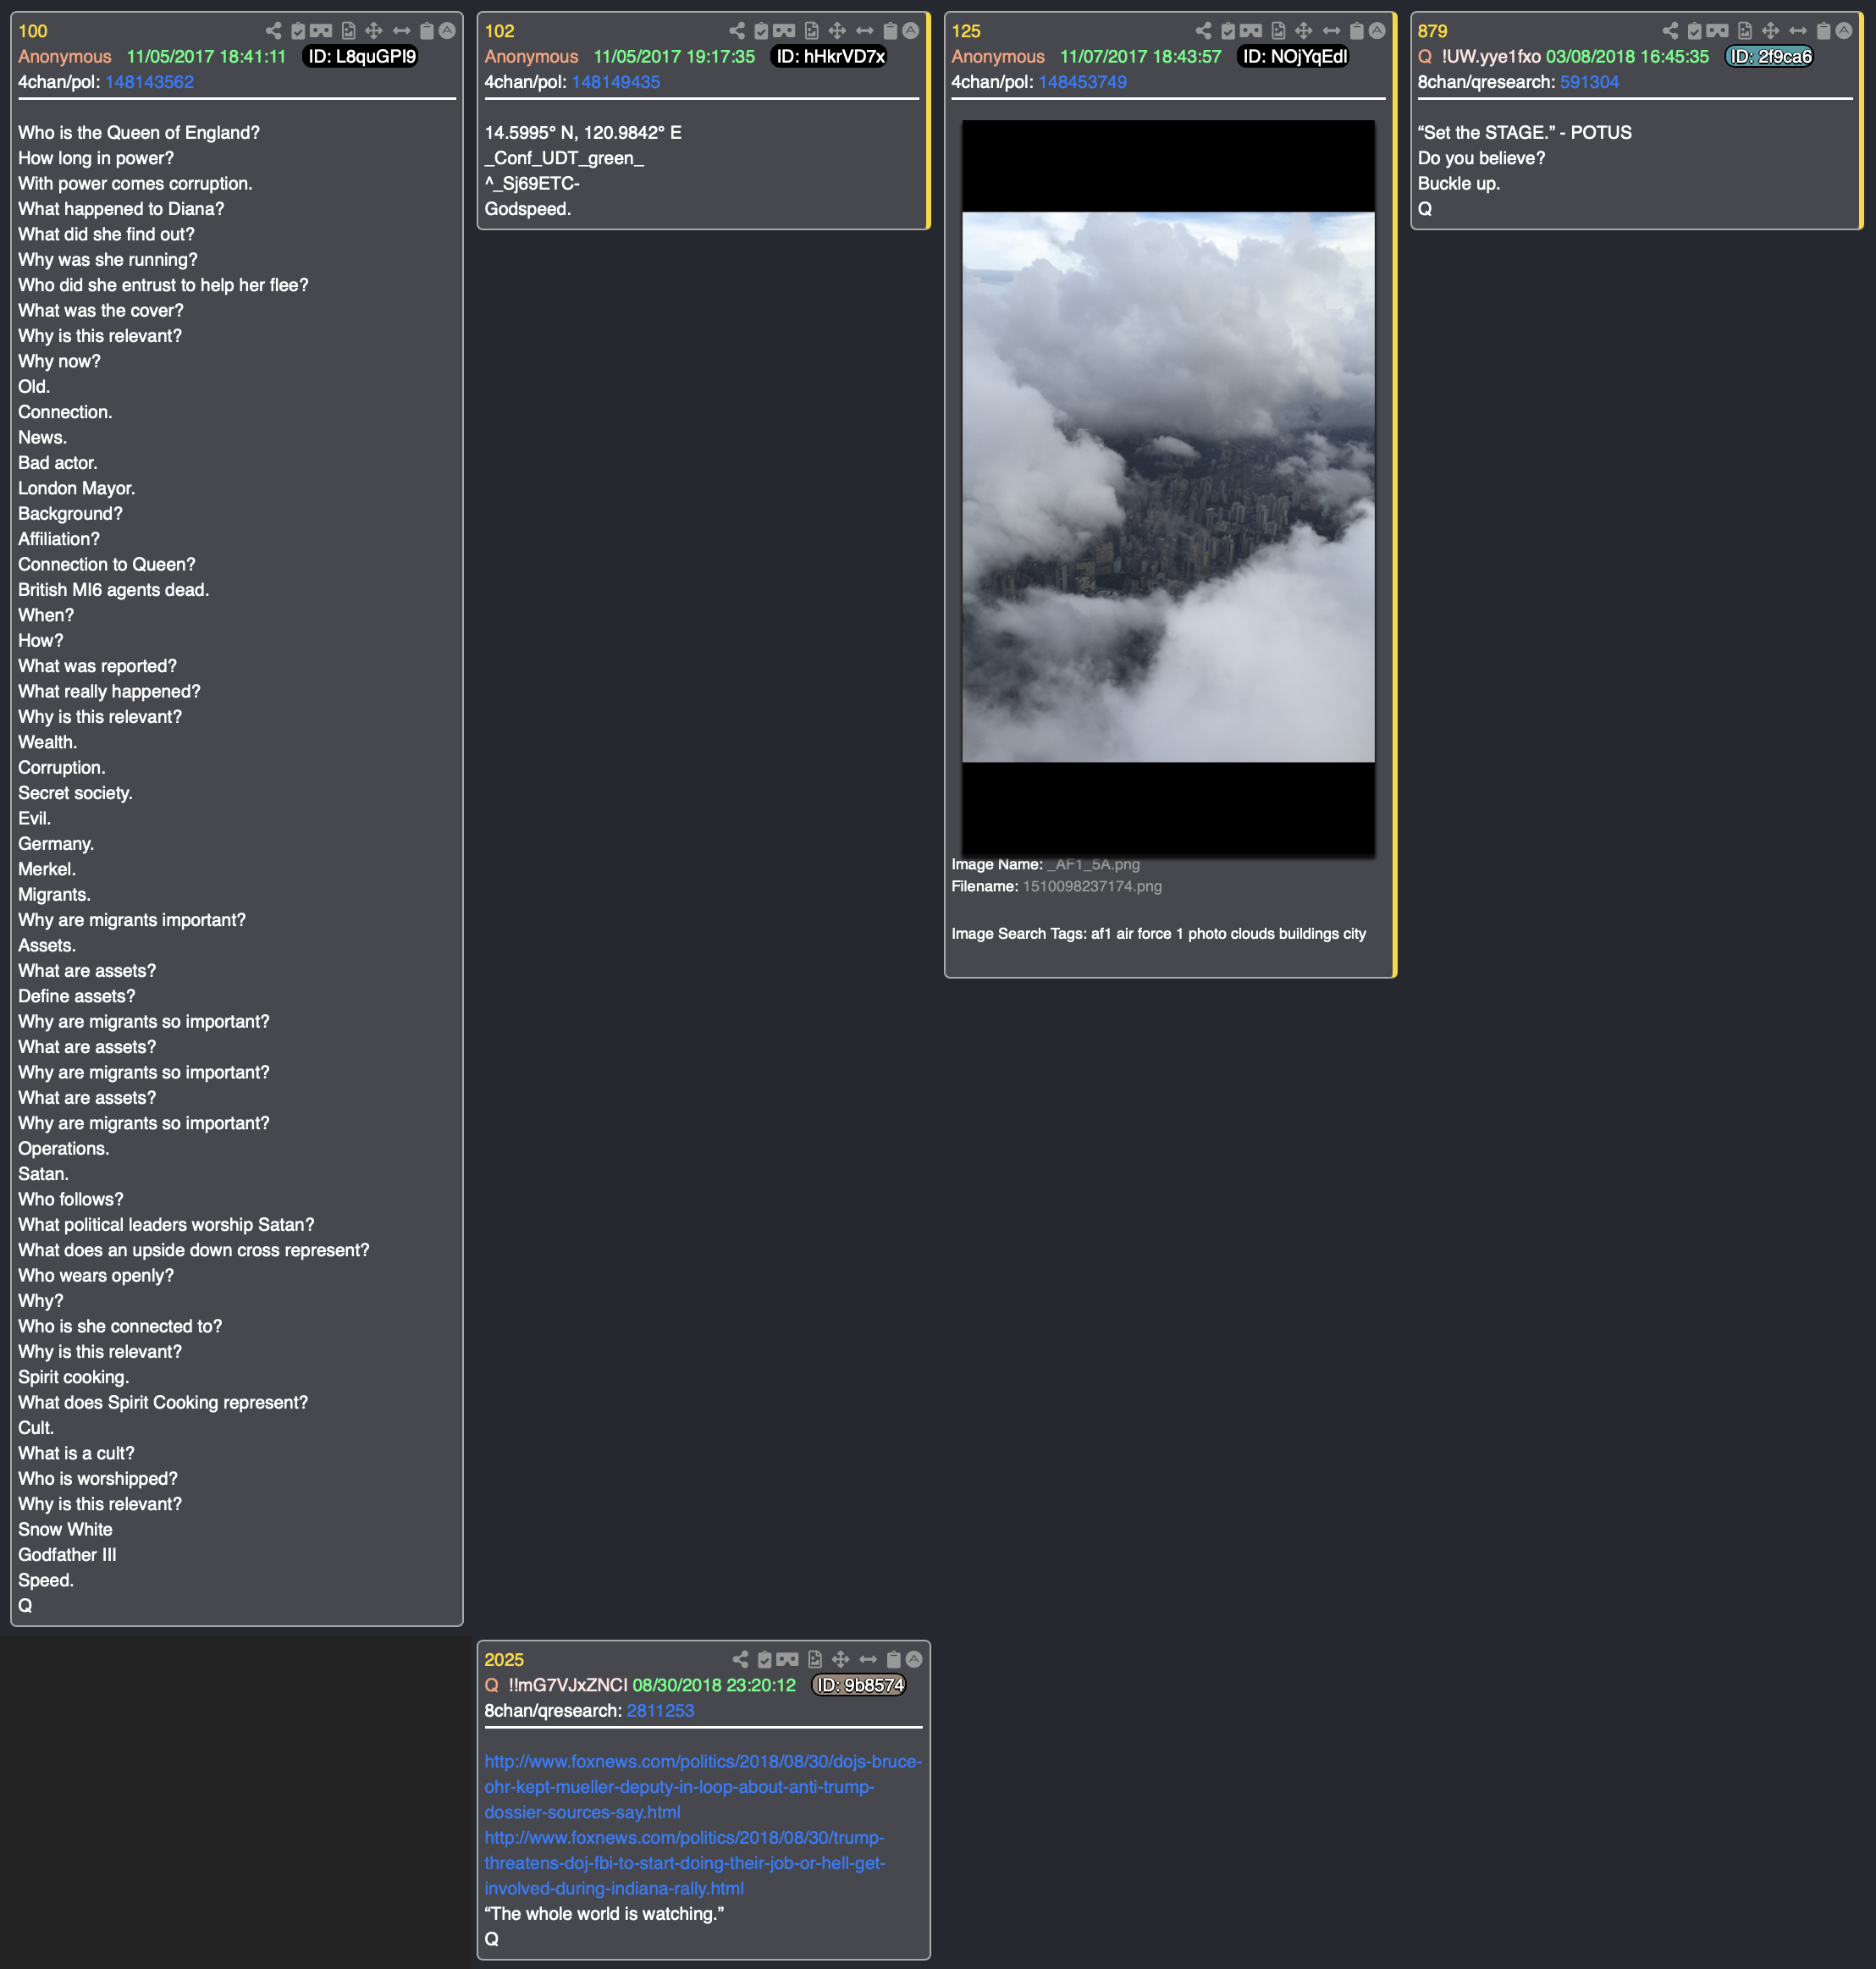Click the ID: 9b8574 badge
This screenshot has height=1969, width=1876.
[x=859, y=1685]
